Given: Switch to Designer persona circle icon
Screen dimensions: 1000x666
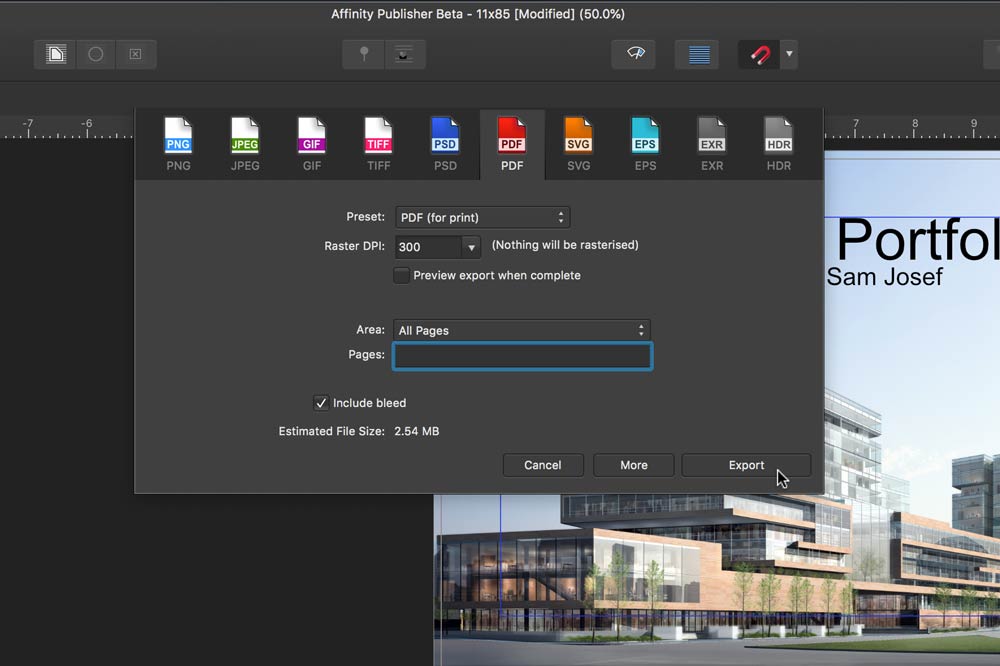Looking at the screenshot, I should click(96, 54).
